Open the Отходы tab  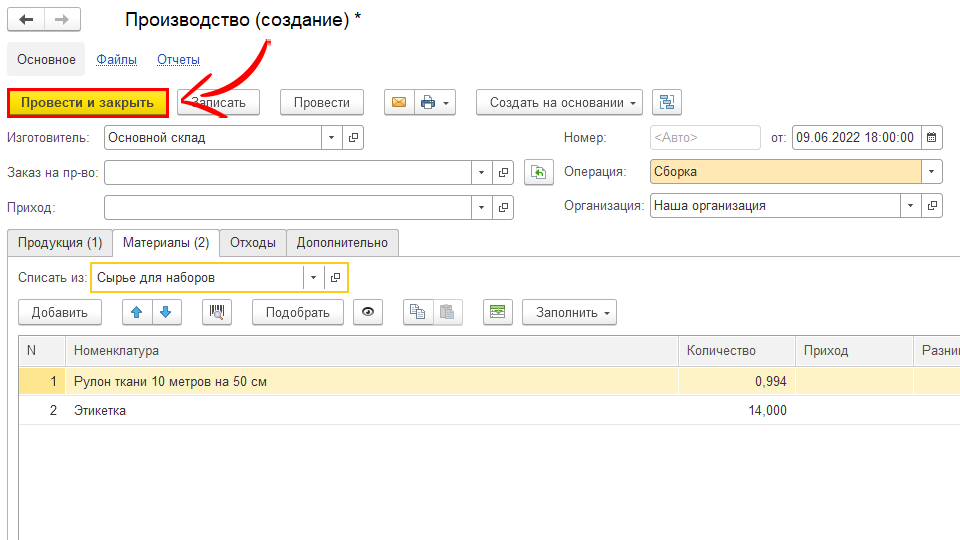(x=253, y=242)
